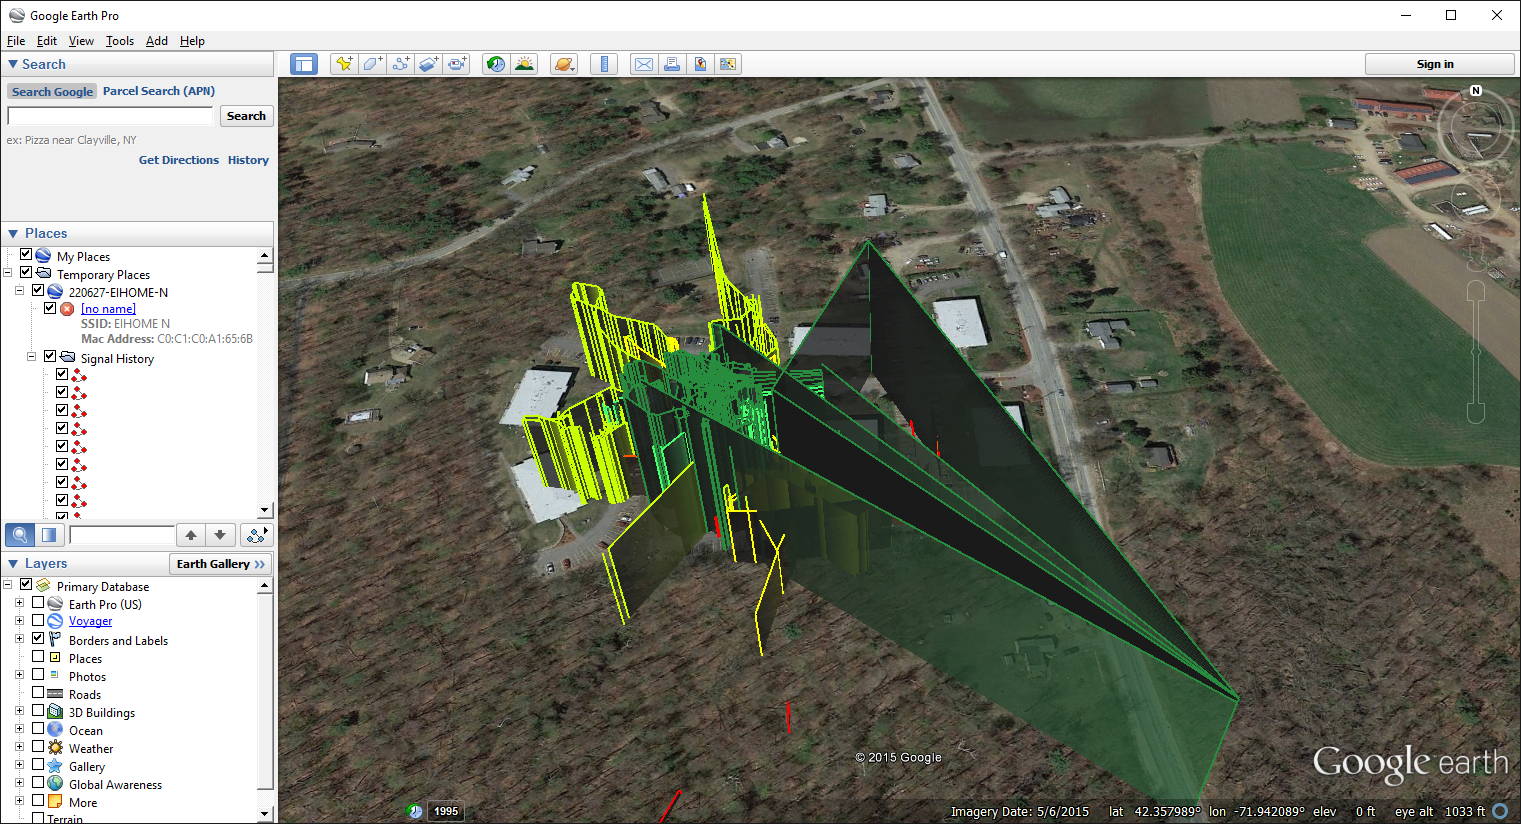Screen dimensions: 1521x824
Task: Open the File menu
Action: [x=16, y=41]
